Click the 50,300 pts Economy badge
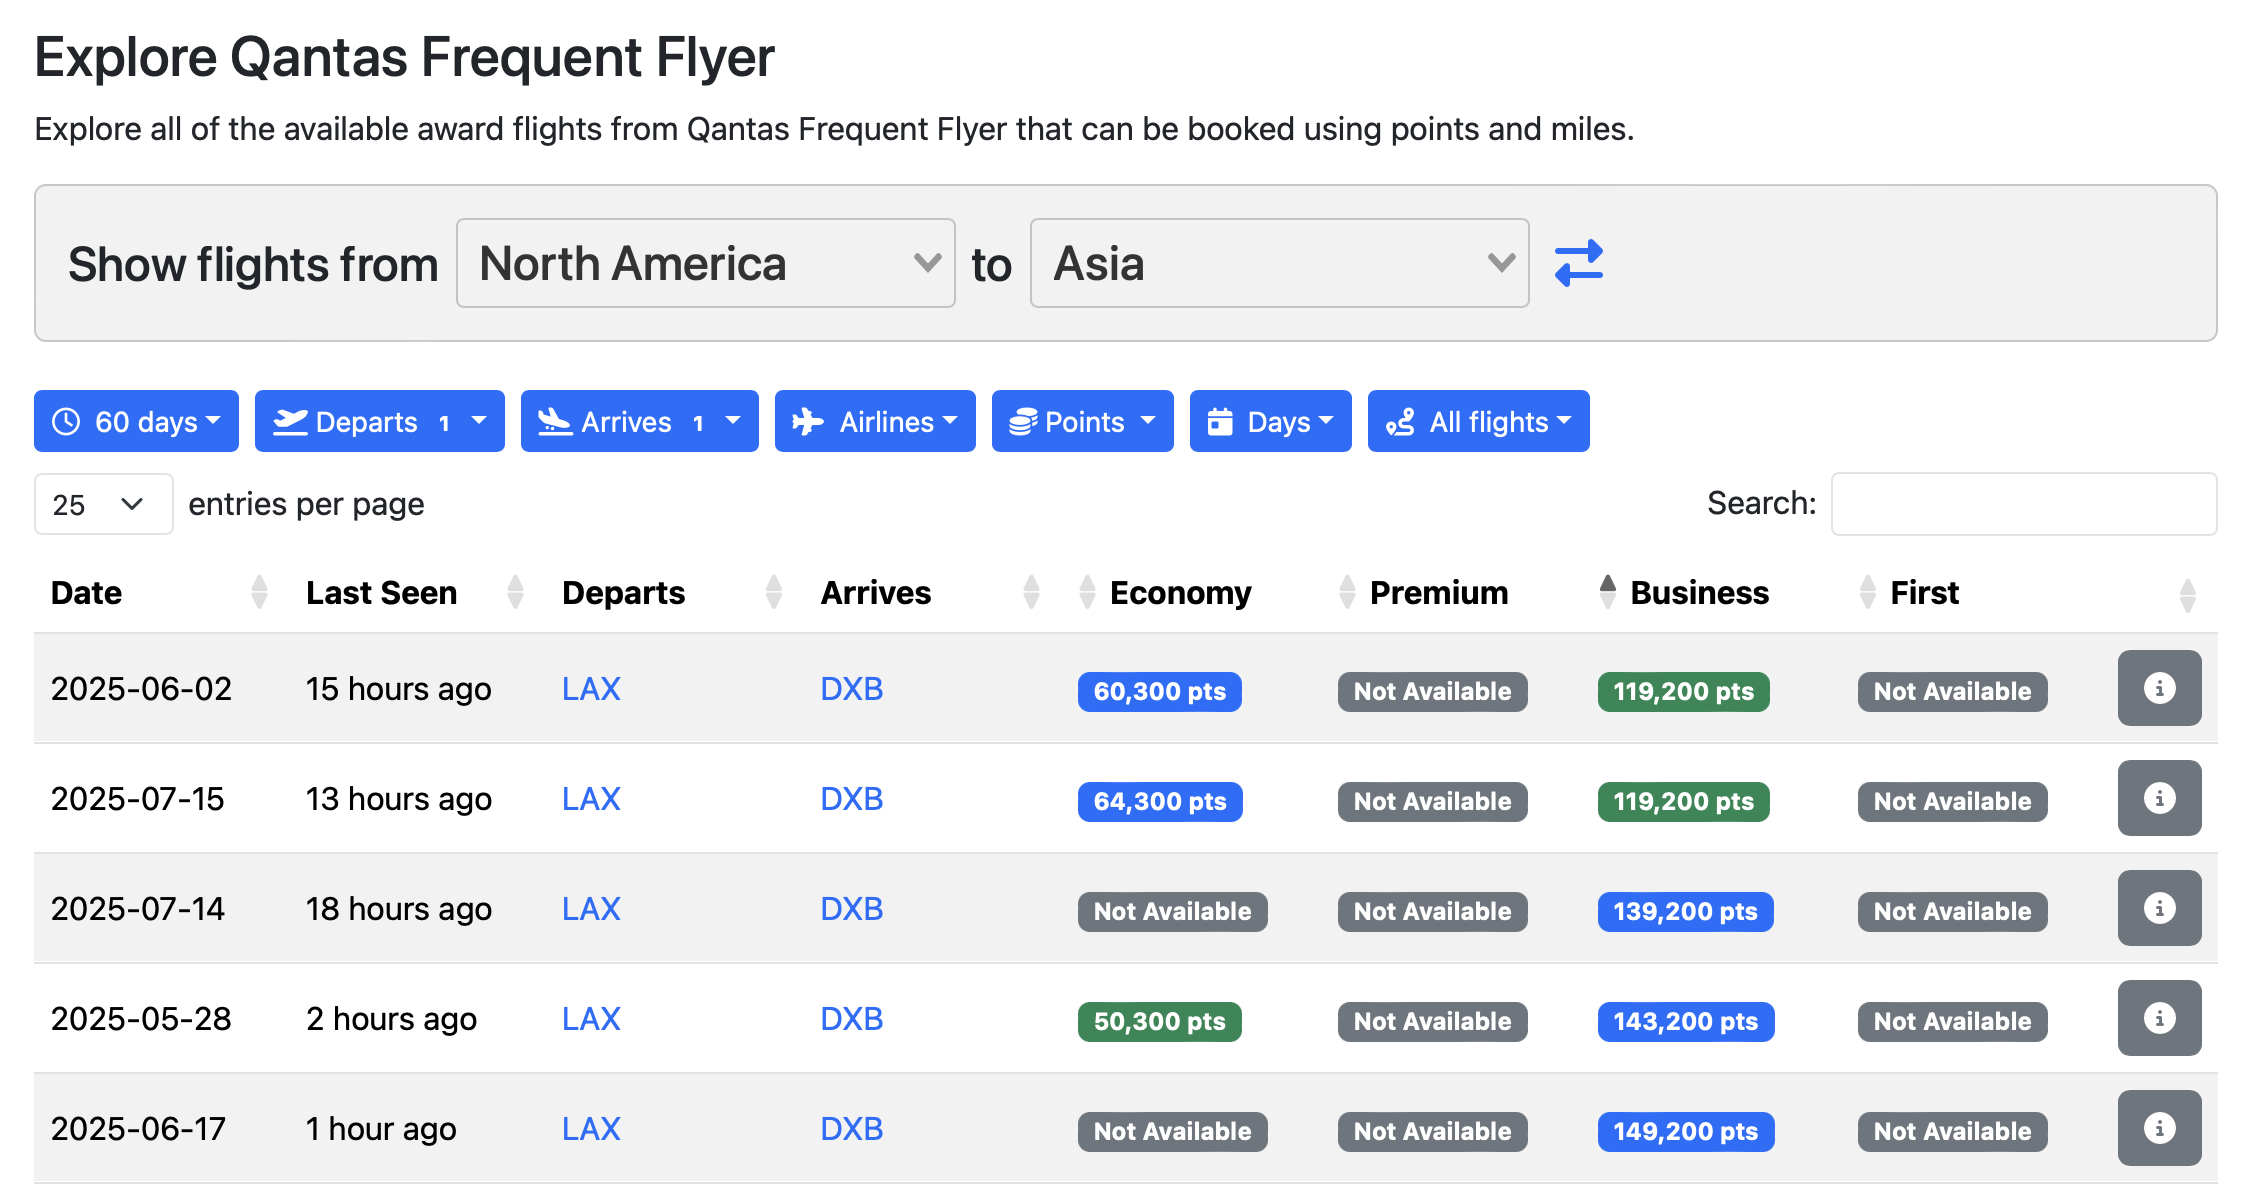This screenshot has height=1188, width=2242. tap(1159, 1021)
